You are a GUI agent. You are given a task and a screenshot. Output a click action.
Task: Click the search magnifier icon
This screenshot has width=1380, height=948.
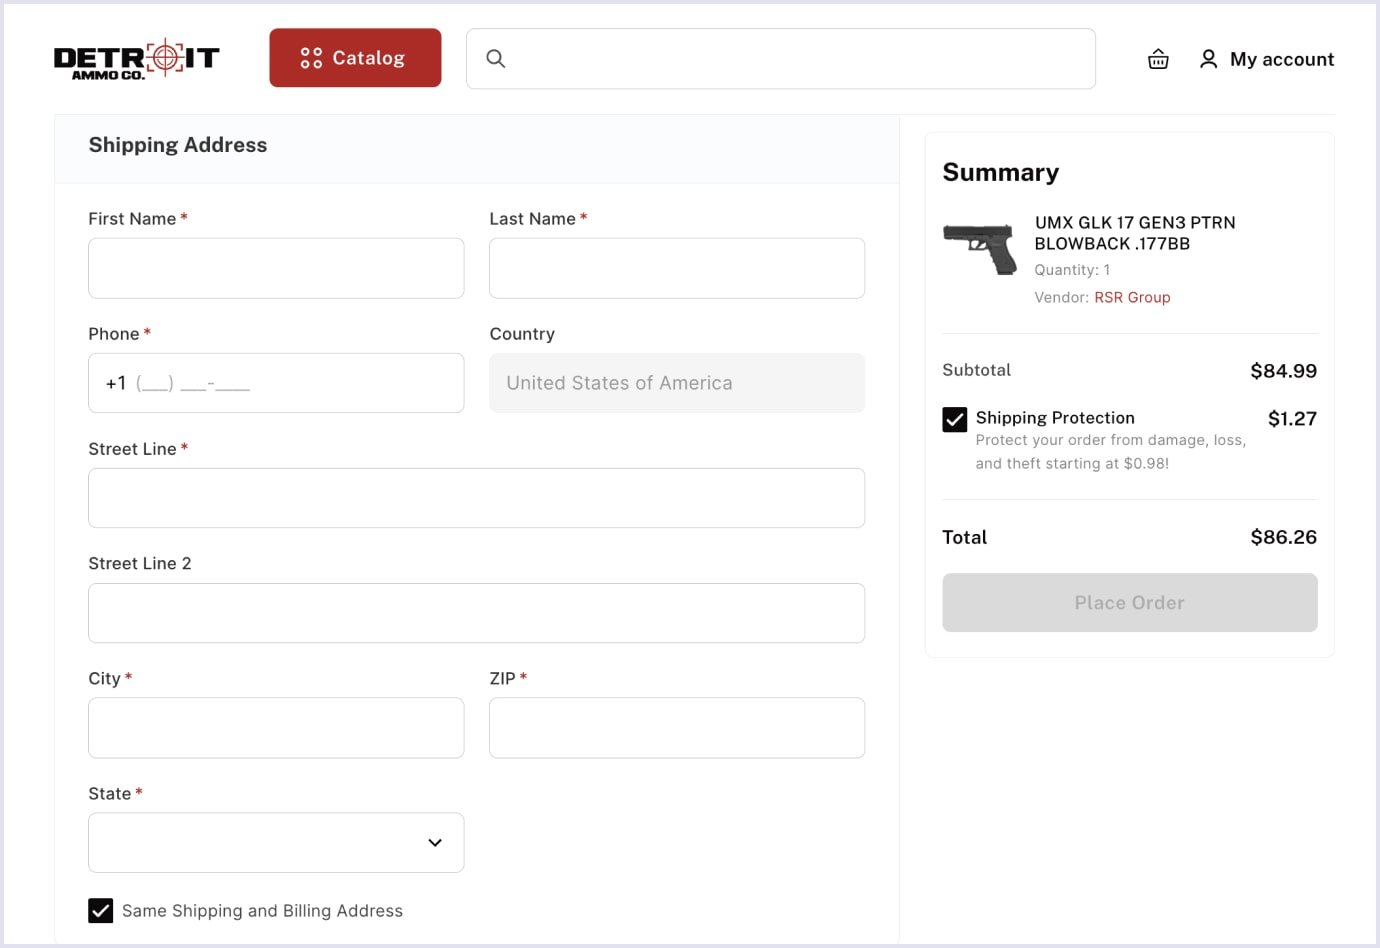495,59
